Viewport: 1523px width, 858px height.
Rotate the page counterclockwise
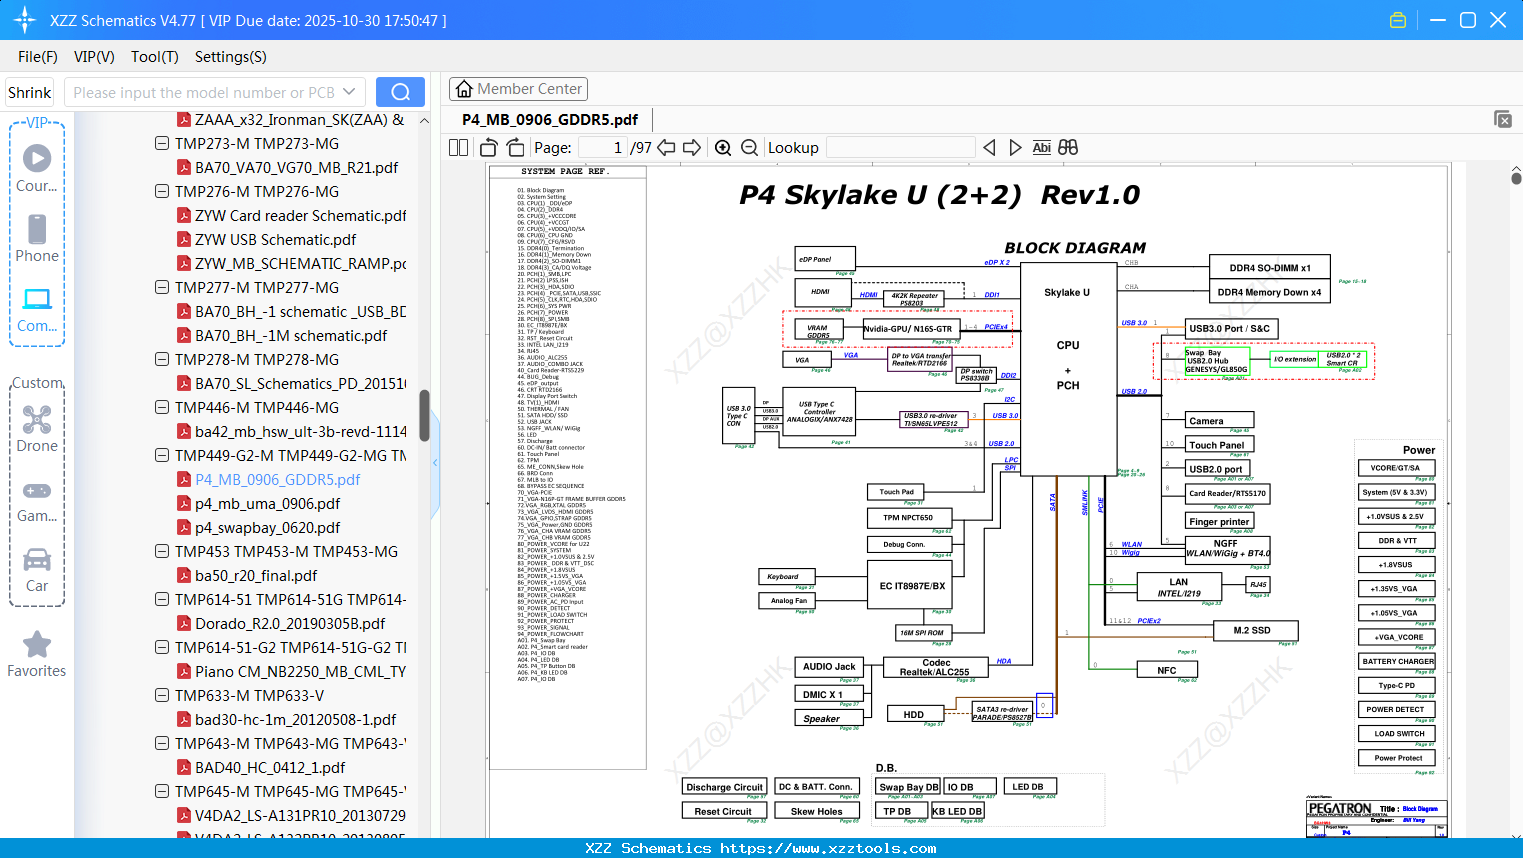pyautogui.click(x=488, y=148)
